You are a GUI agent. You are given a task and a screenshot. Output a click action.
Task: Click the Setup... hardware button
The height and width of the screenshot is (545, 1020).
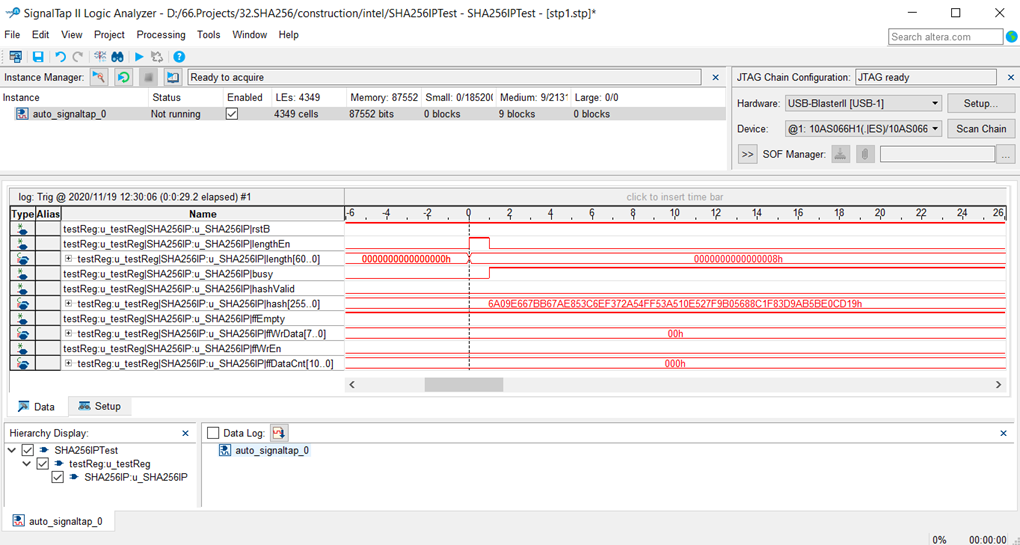coord(981,103)
